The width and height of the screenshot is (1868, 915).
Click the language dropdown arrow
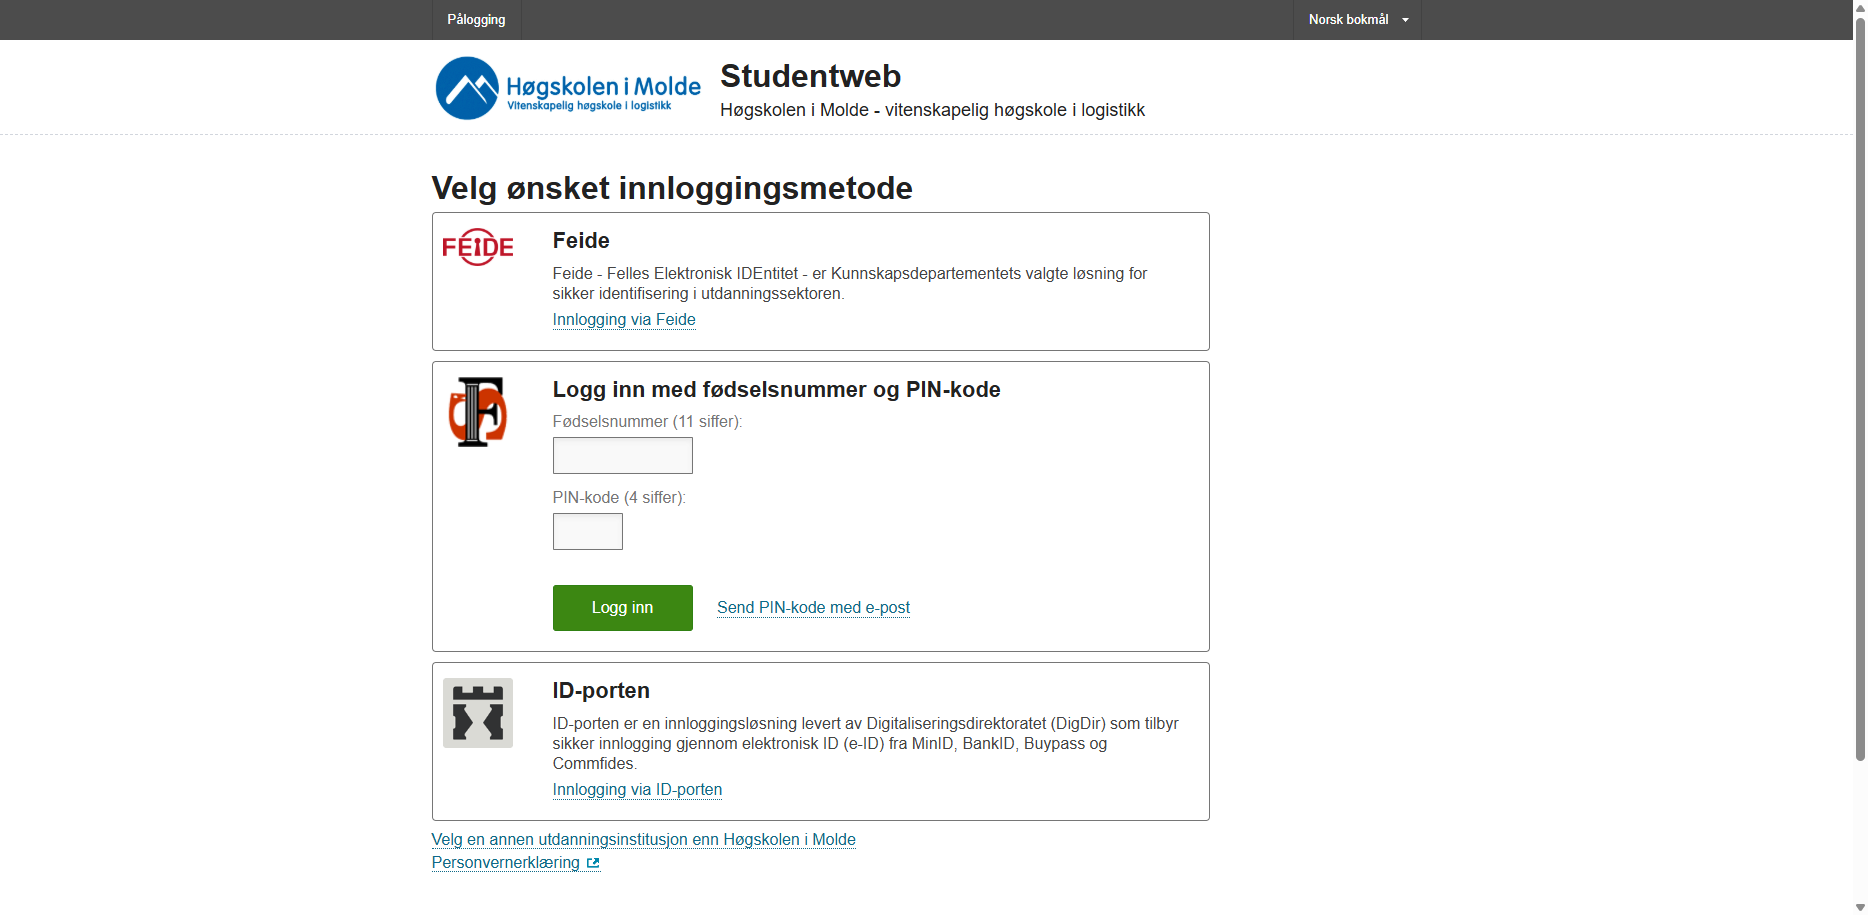[1405, 20]
